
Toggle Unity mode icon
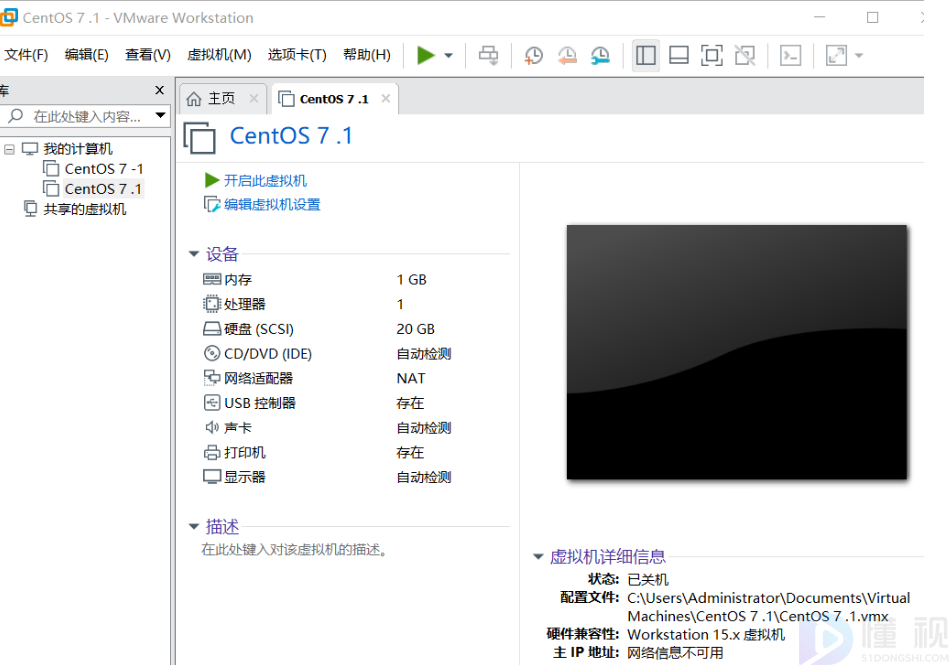pos(745,56)
